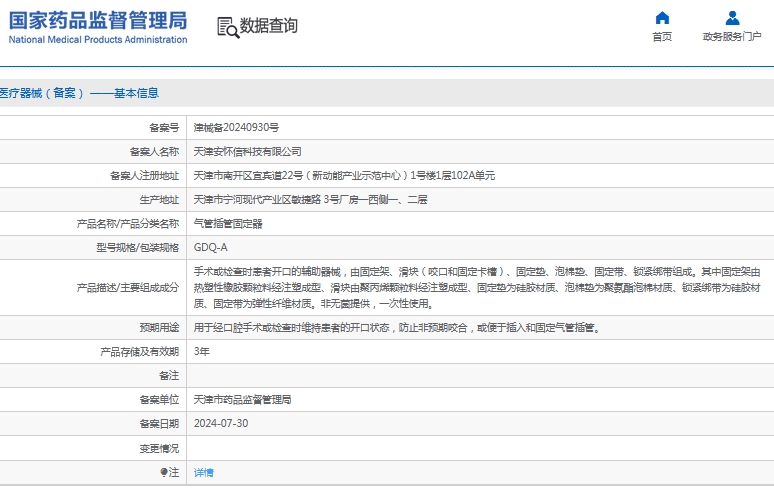
Task: Click the 备案号 row label
Action: click(x=164, y=128)
